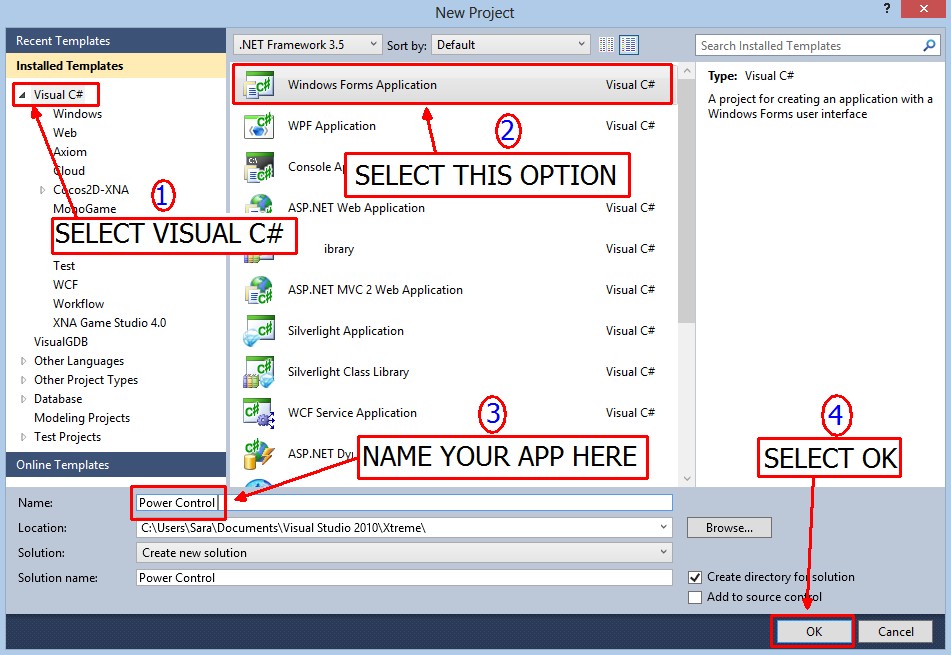Image resolution: width=951 pixels, height=655 pixels.
Task: Switch to medium icons list view
Action: (x=629, y=45)
